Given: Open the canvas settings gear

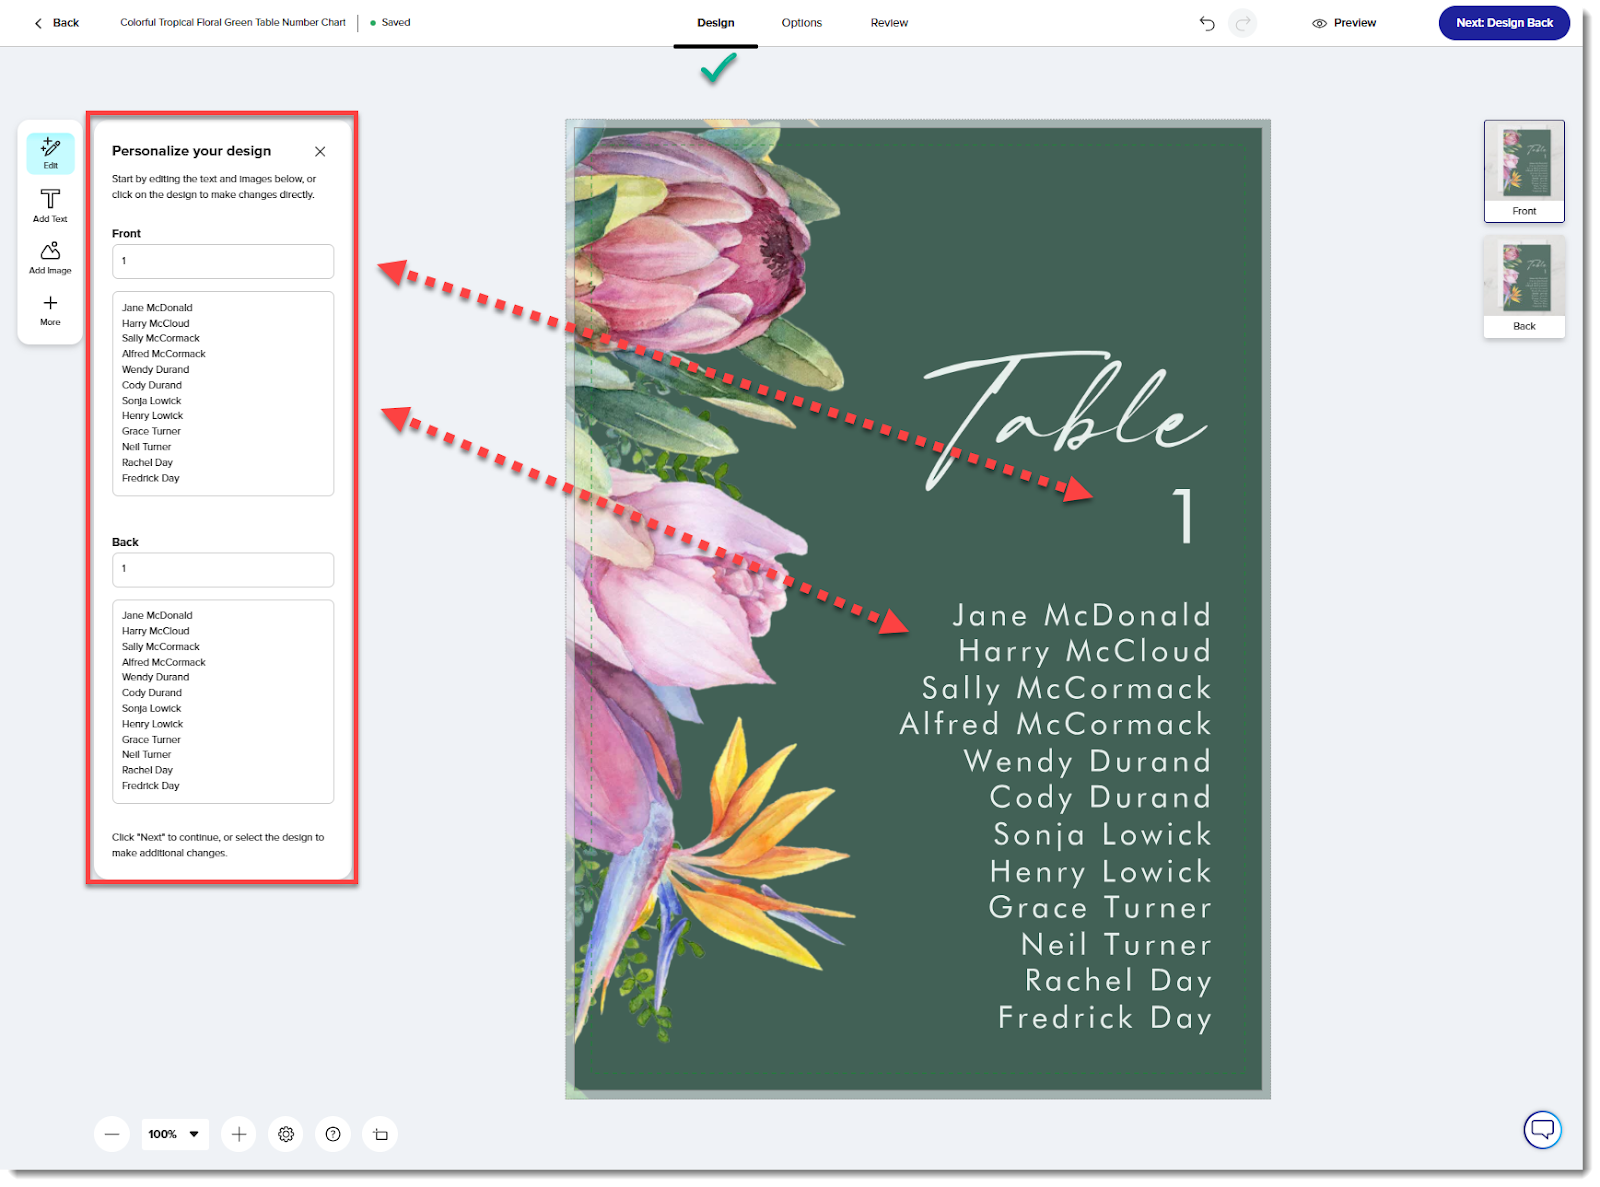Looking at the screenshot, I should 286,1134.
